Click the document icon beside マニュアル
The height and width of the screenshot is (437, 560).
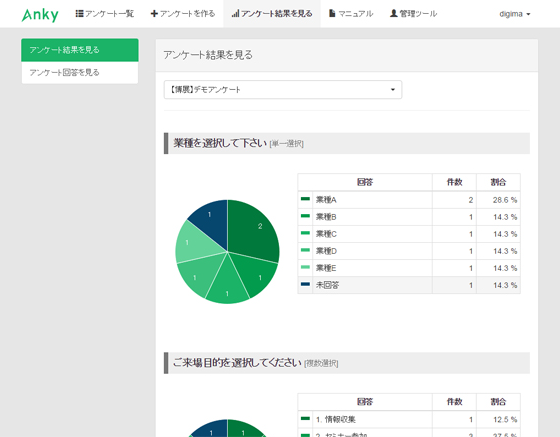(x=332, y=14)
